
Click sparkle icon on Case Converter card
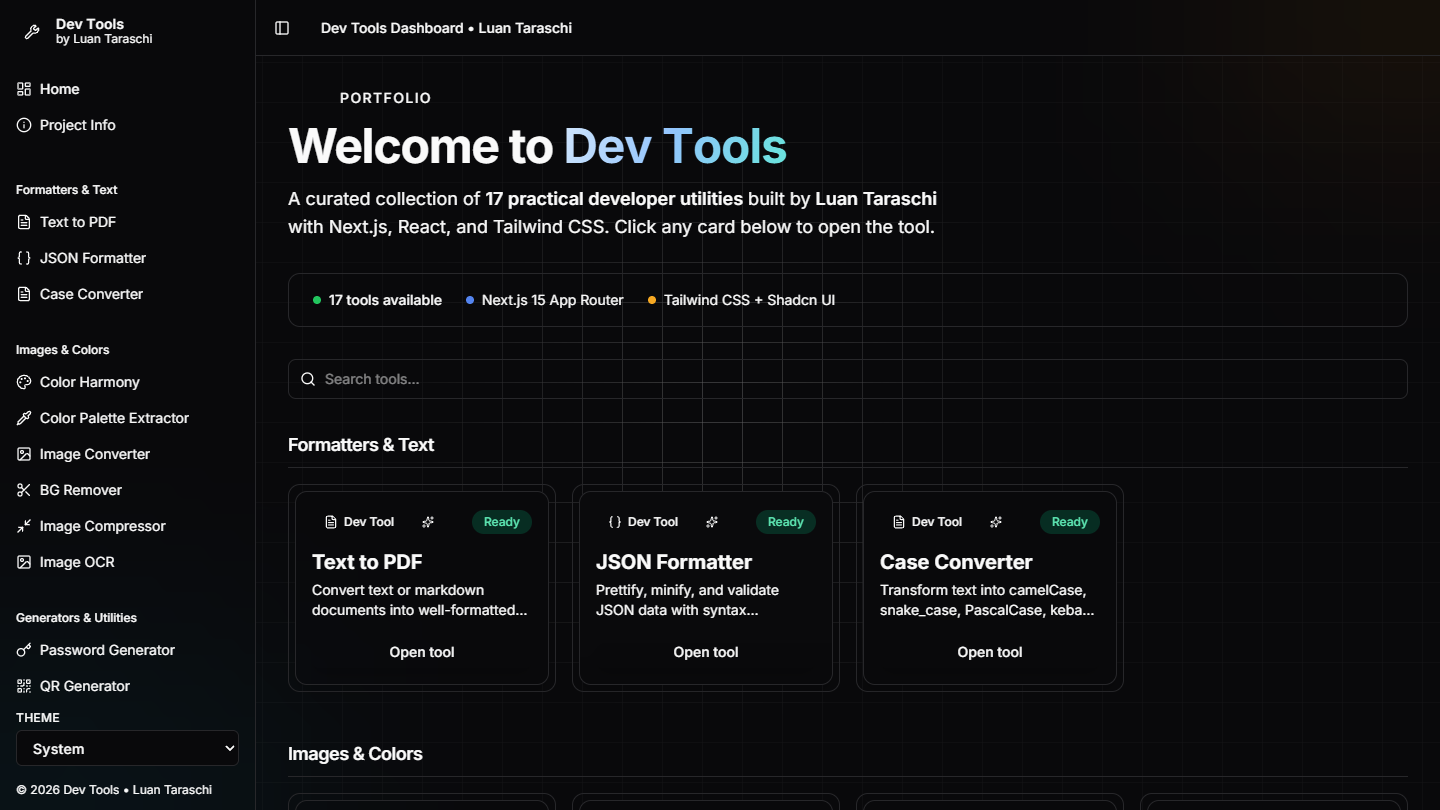(x=996, y=522)
